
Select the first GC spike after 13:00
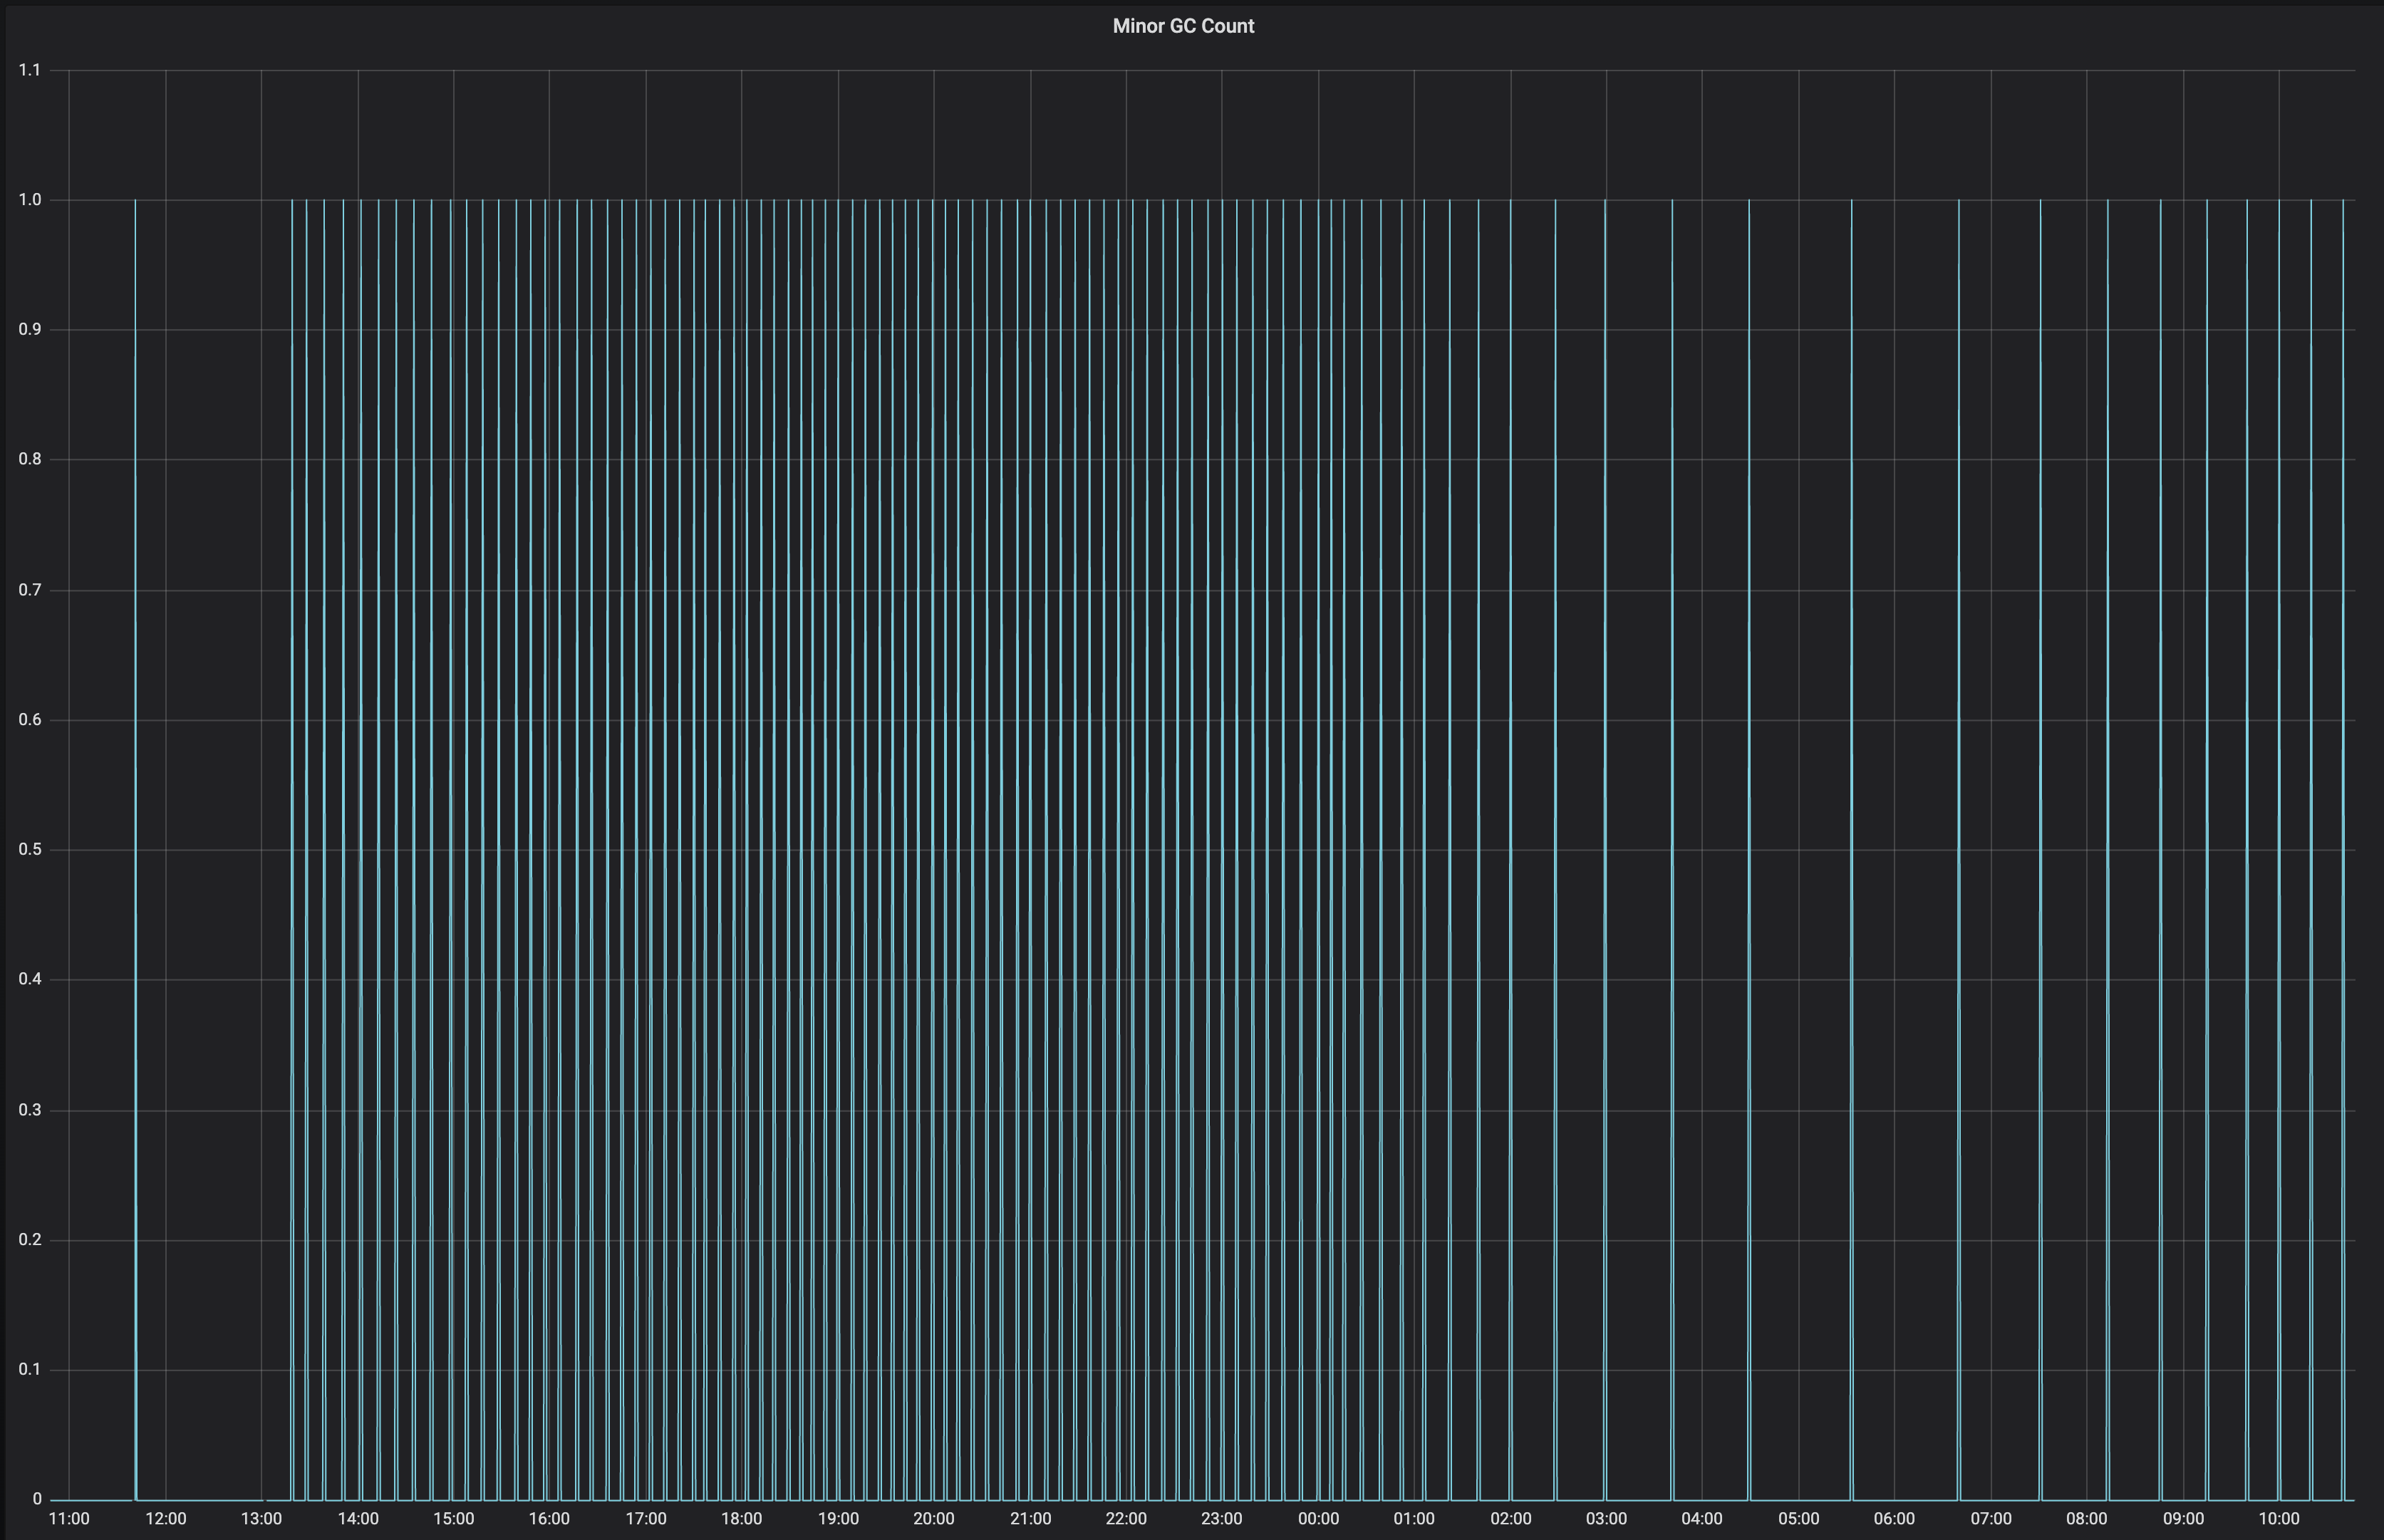[x=292, y=850]
